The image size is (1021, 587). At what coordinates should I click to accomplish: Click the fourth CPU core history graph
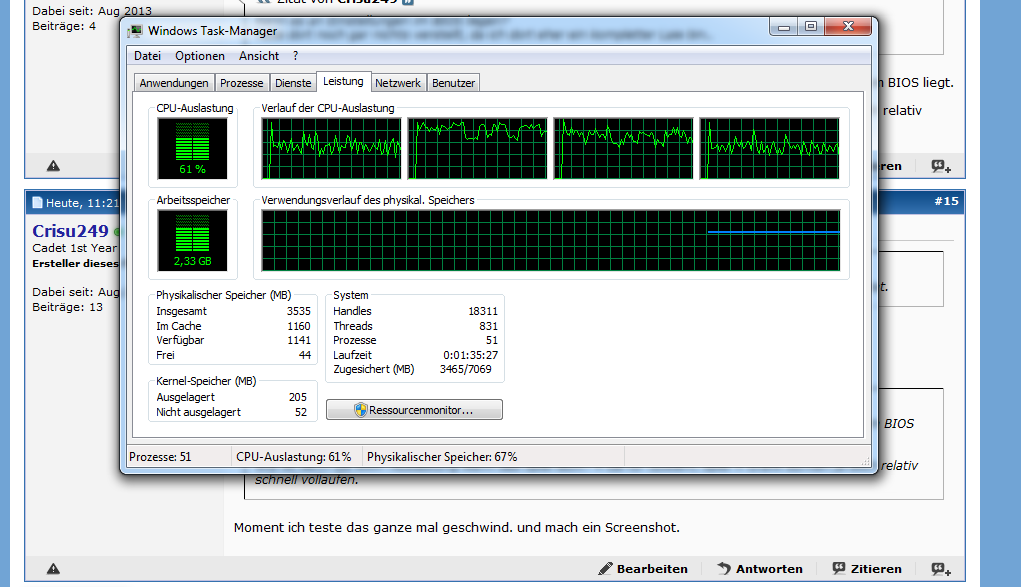(769, 149)
